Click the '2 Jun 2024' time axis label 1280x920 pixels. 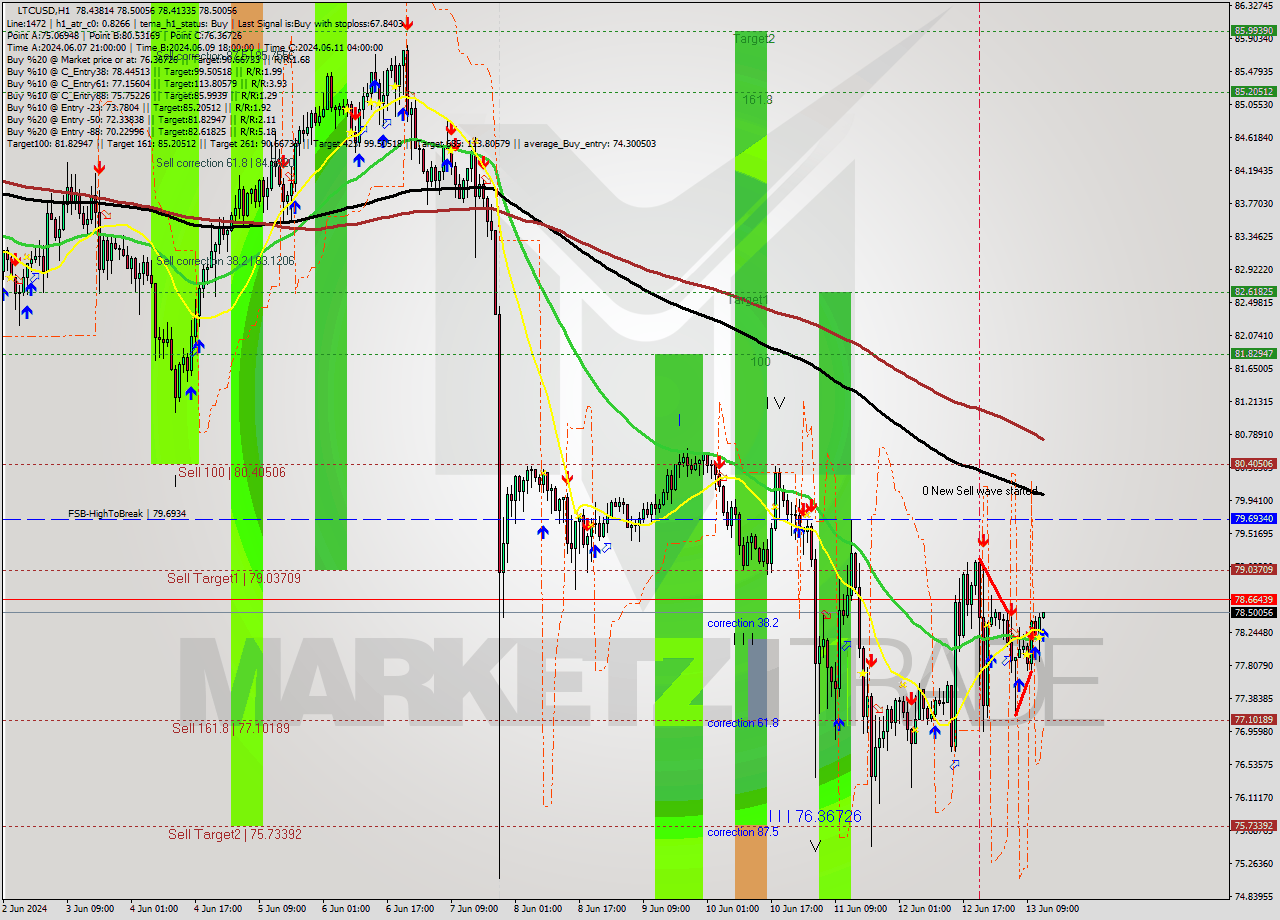(x=25, y=909)
